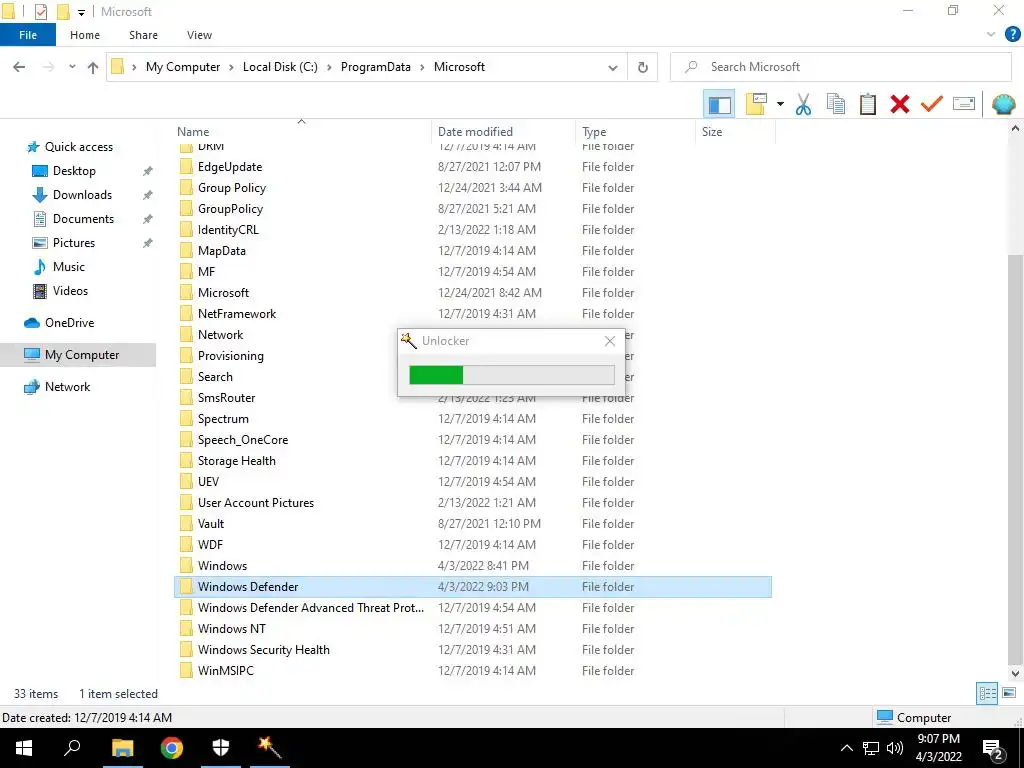
Task: Open Music in the navigation pane
Action: point(69,267)
